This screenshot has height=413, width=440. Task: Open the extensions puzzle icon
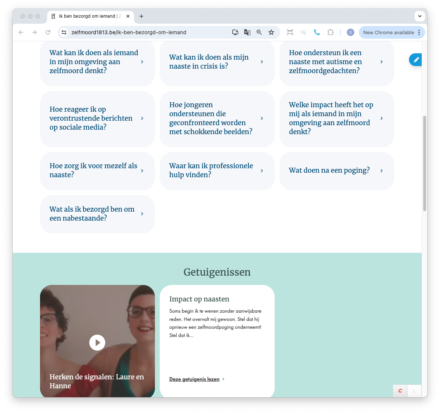[x=330, y=32]
